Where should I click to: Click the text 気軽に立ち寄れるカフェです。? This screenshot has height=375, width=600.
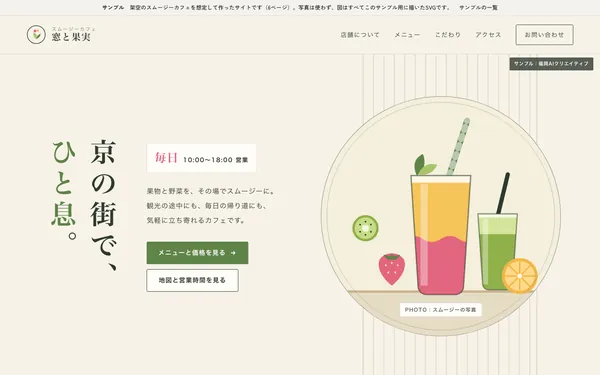click(196, 220)
